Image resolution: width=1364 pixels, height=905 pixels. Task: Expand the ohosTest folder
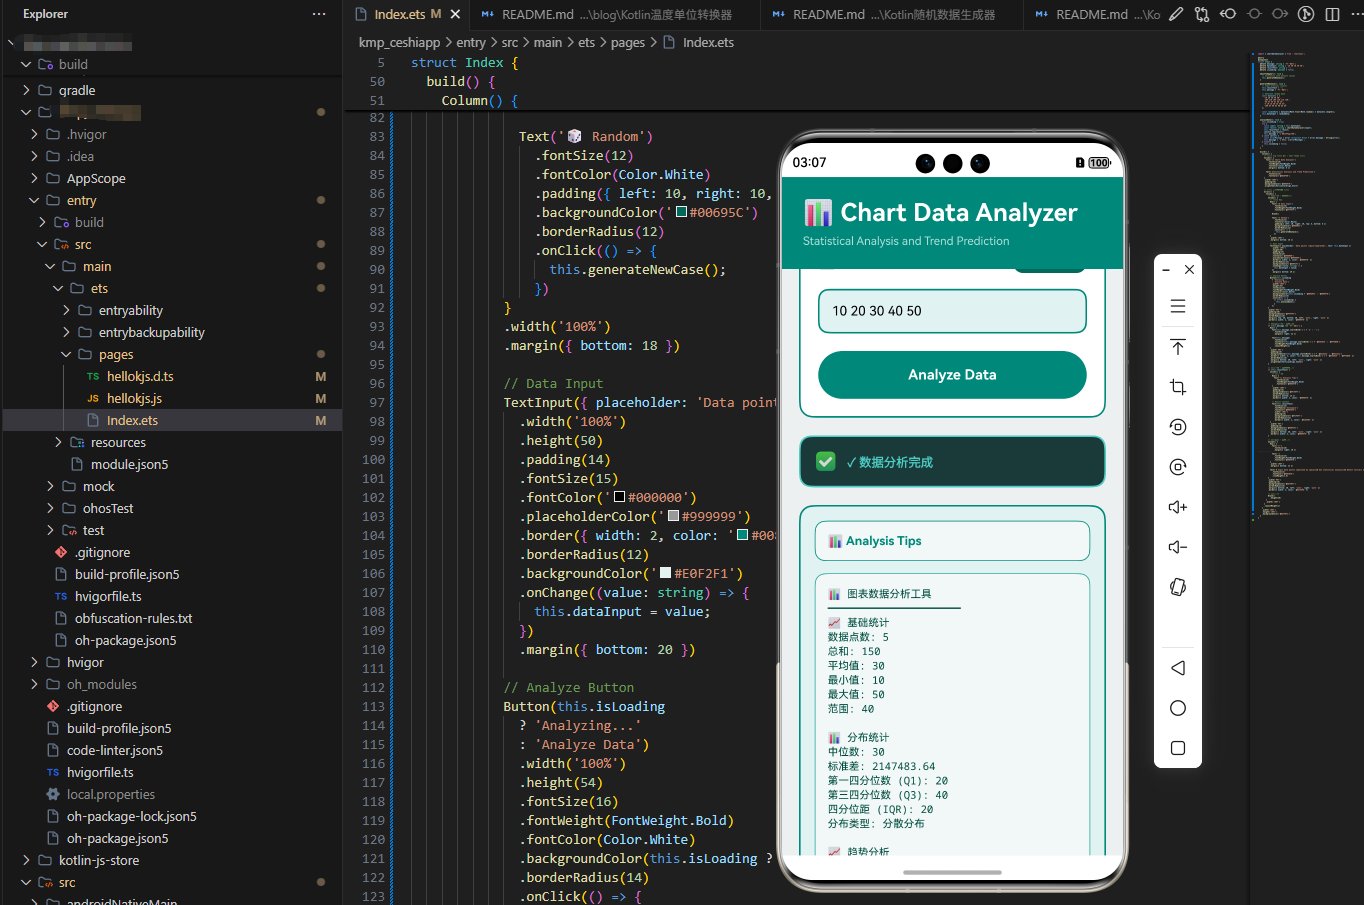point(51,508)
